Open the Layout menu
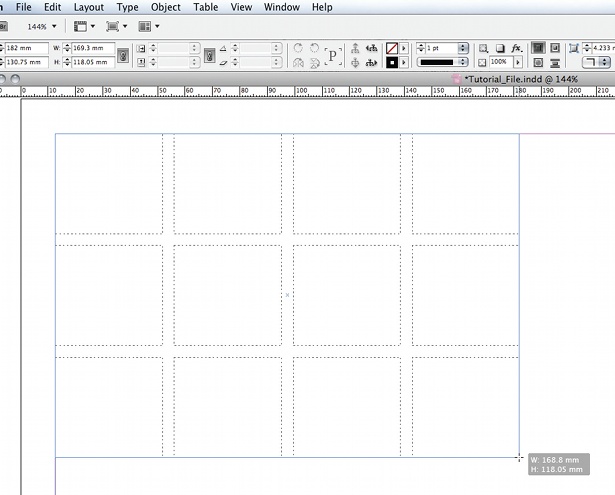The height and width of the screenshot is (495, 615). [x=89, y=7]
